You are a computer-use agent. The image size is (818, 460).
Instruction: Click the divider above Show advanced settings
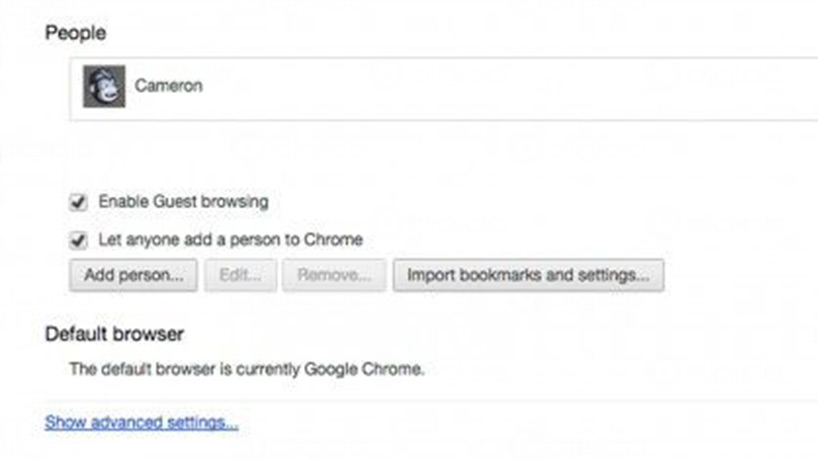(x=430, y=400)
